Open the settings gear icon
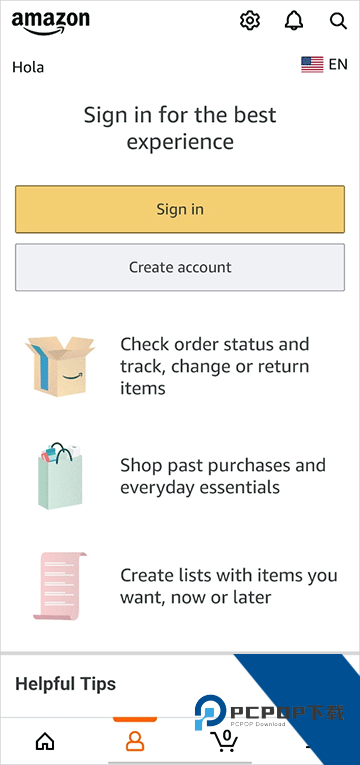The height and width of the screenshot is (765, 360). coord(250,21)
